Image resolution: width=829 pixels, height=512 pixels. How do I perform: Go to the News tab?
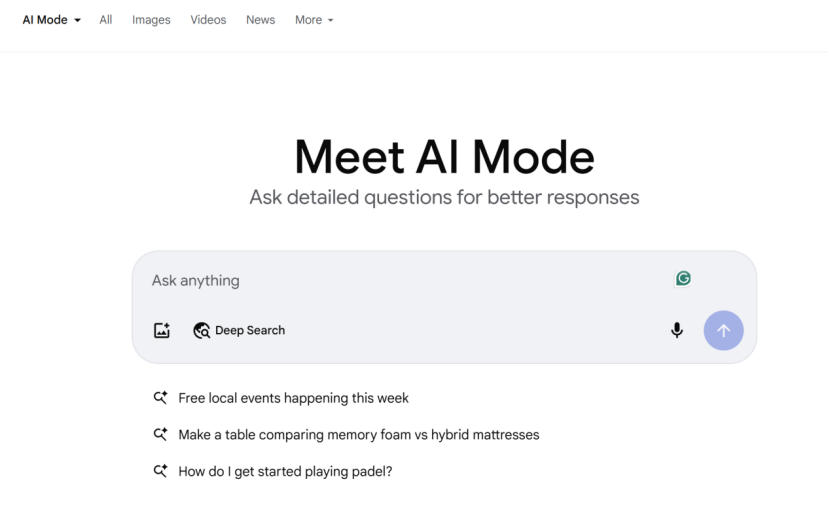(260, 20)
